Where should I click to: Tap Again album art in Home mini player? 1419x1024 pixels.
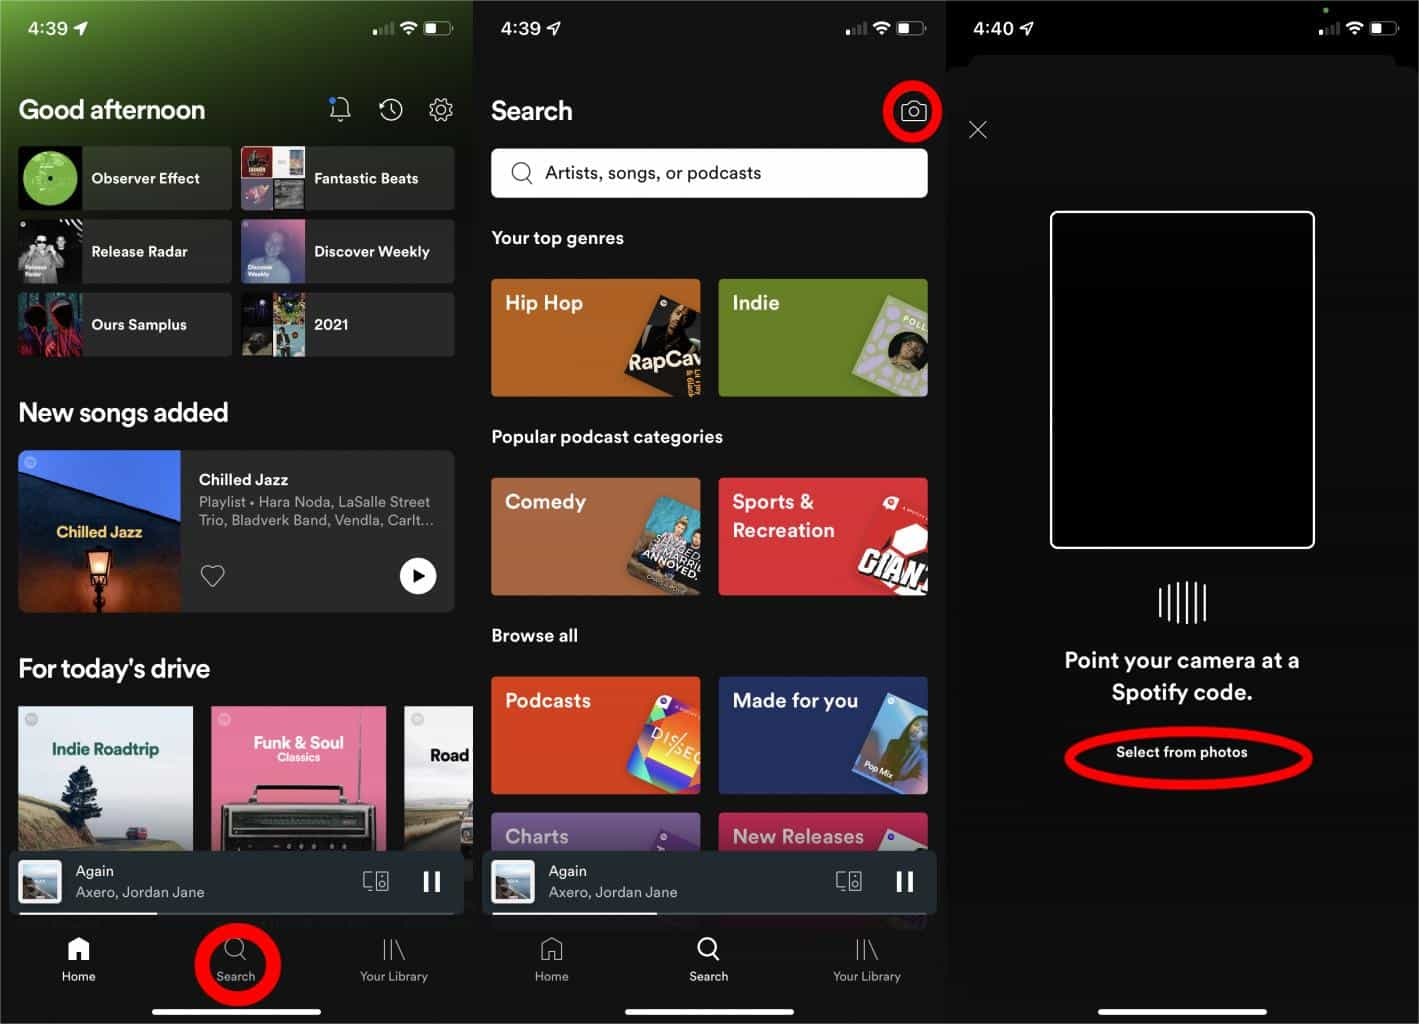point(40,881)
